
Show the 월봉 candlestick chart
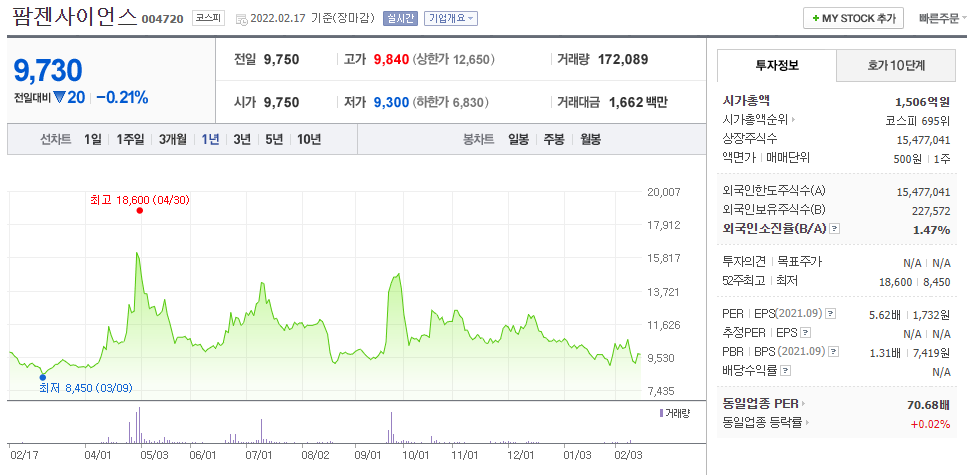click(x=590, y=140)
